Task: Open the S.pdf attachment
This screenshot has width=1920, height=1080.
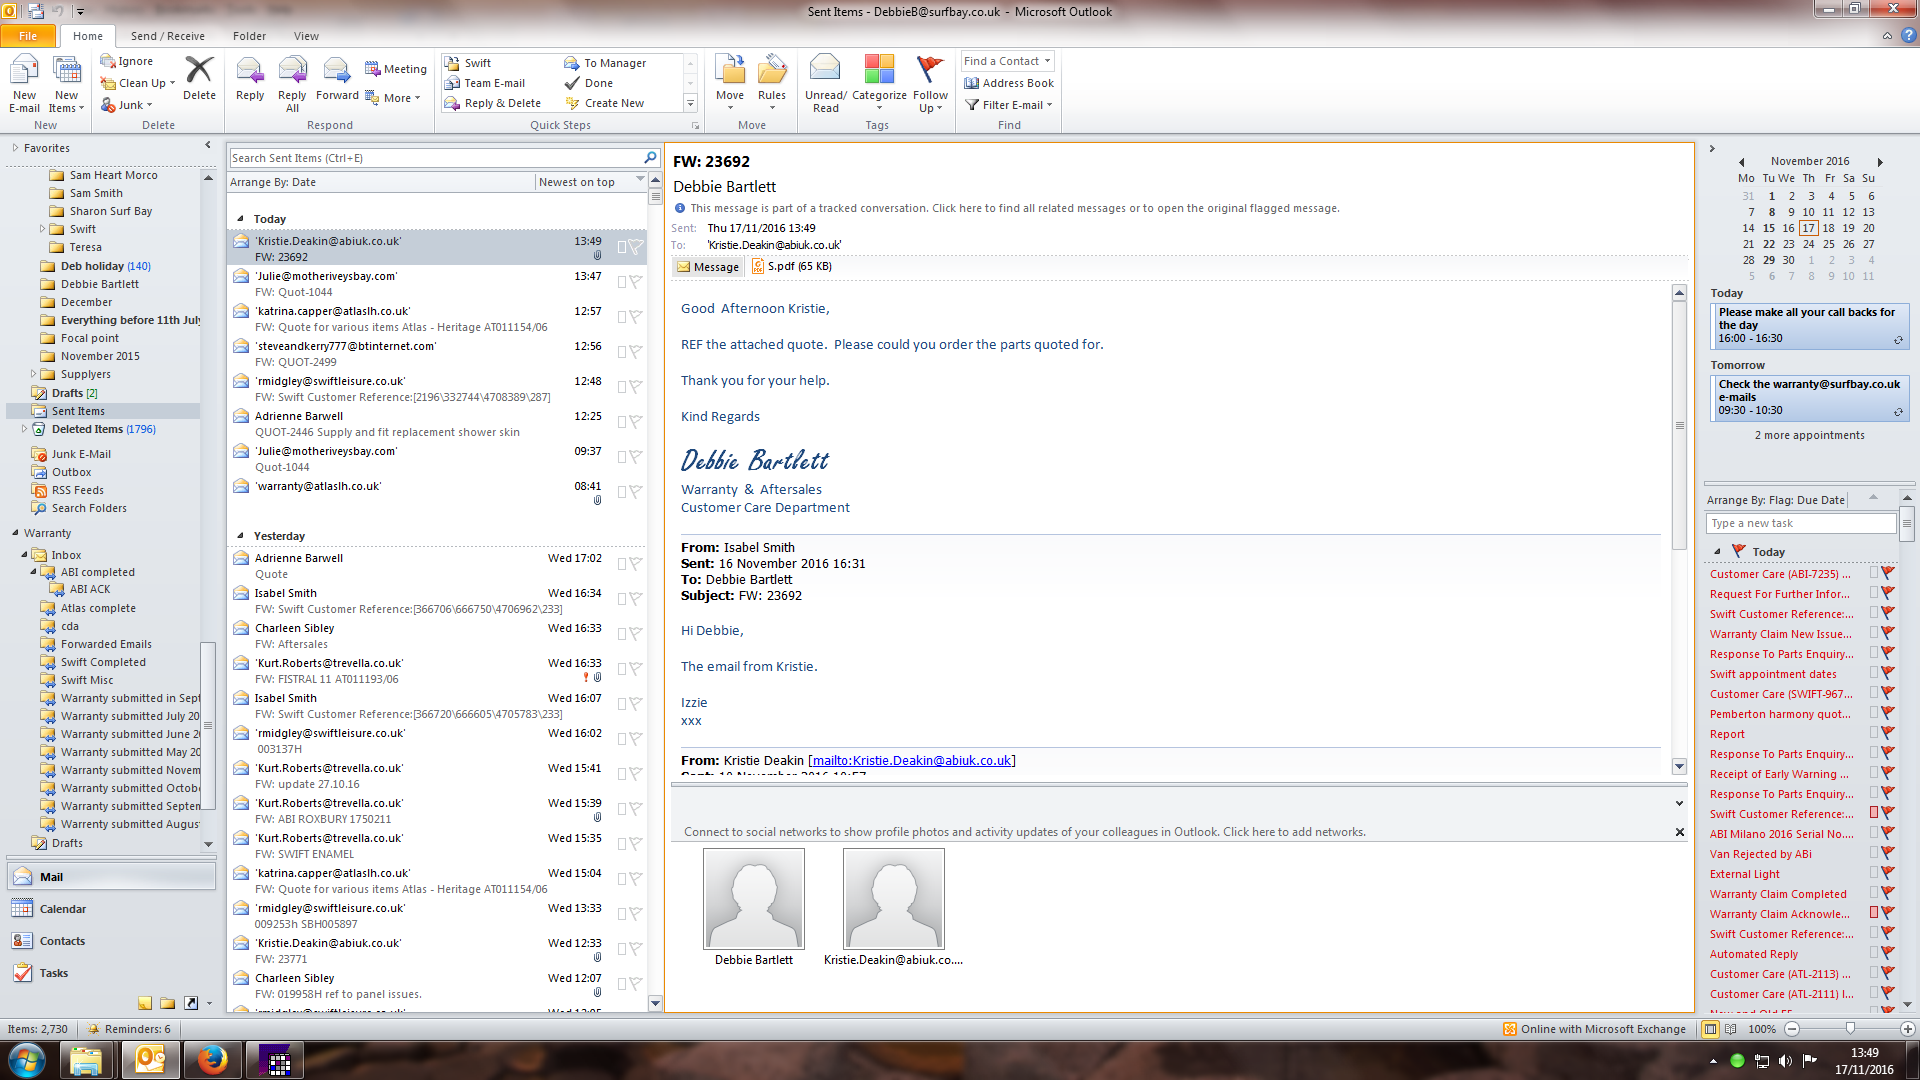Action: point(791,266)
